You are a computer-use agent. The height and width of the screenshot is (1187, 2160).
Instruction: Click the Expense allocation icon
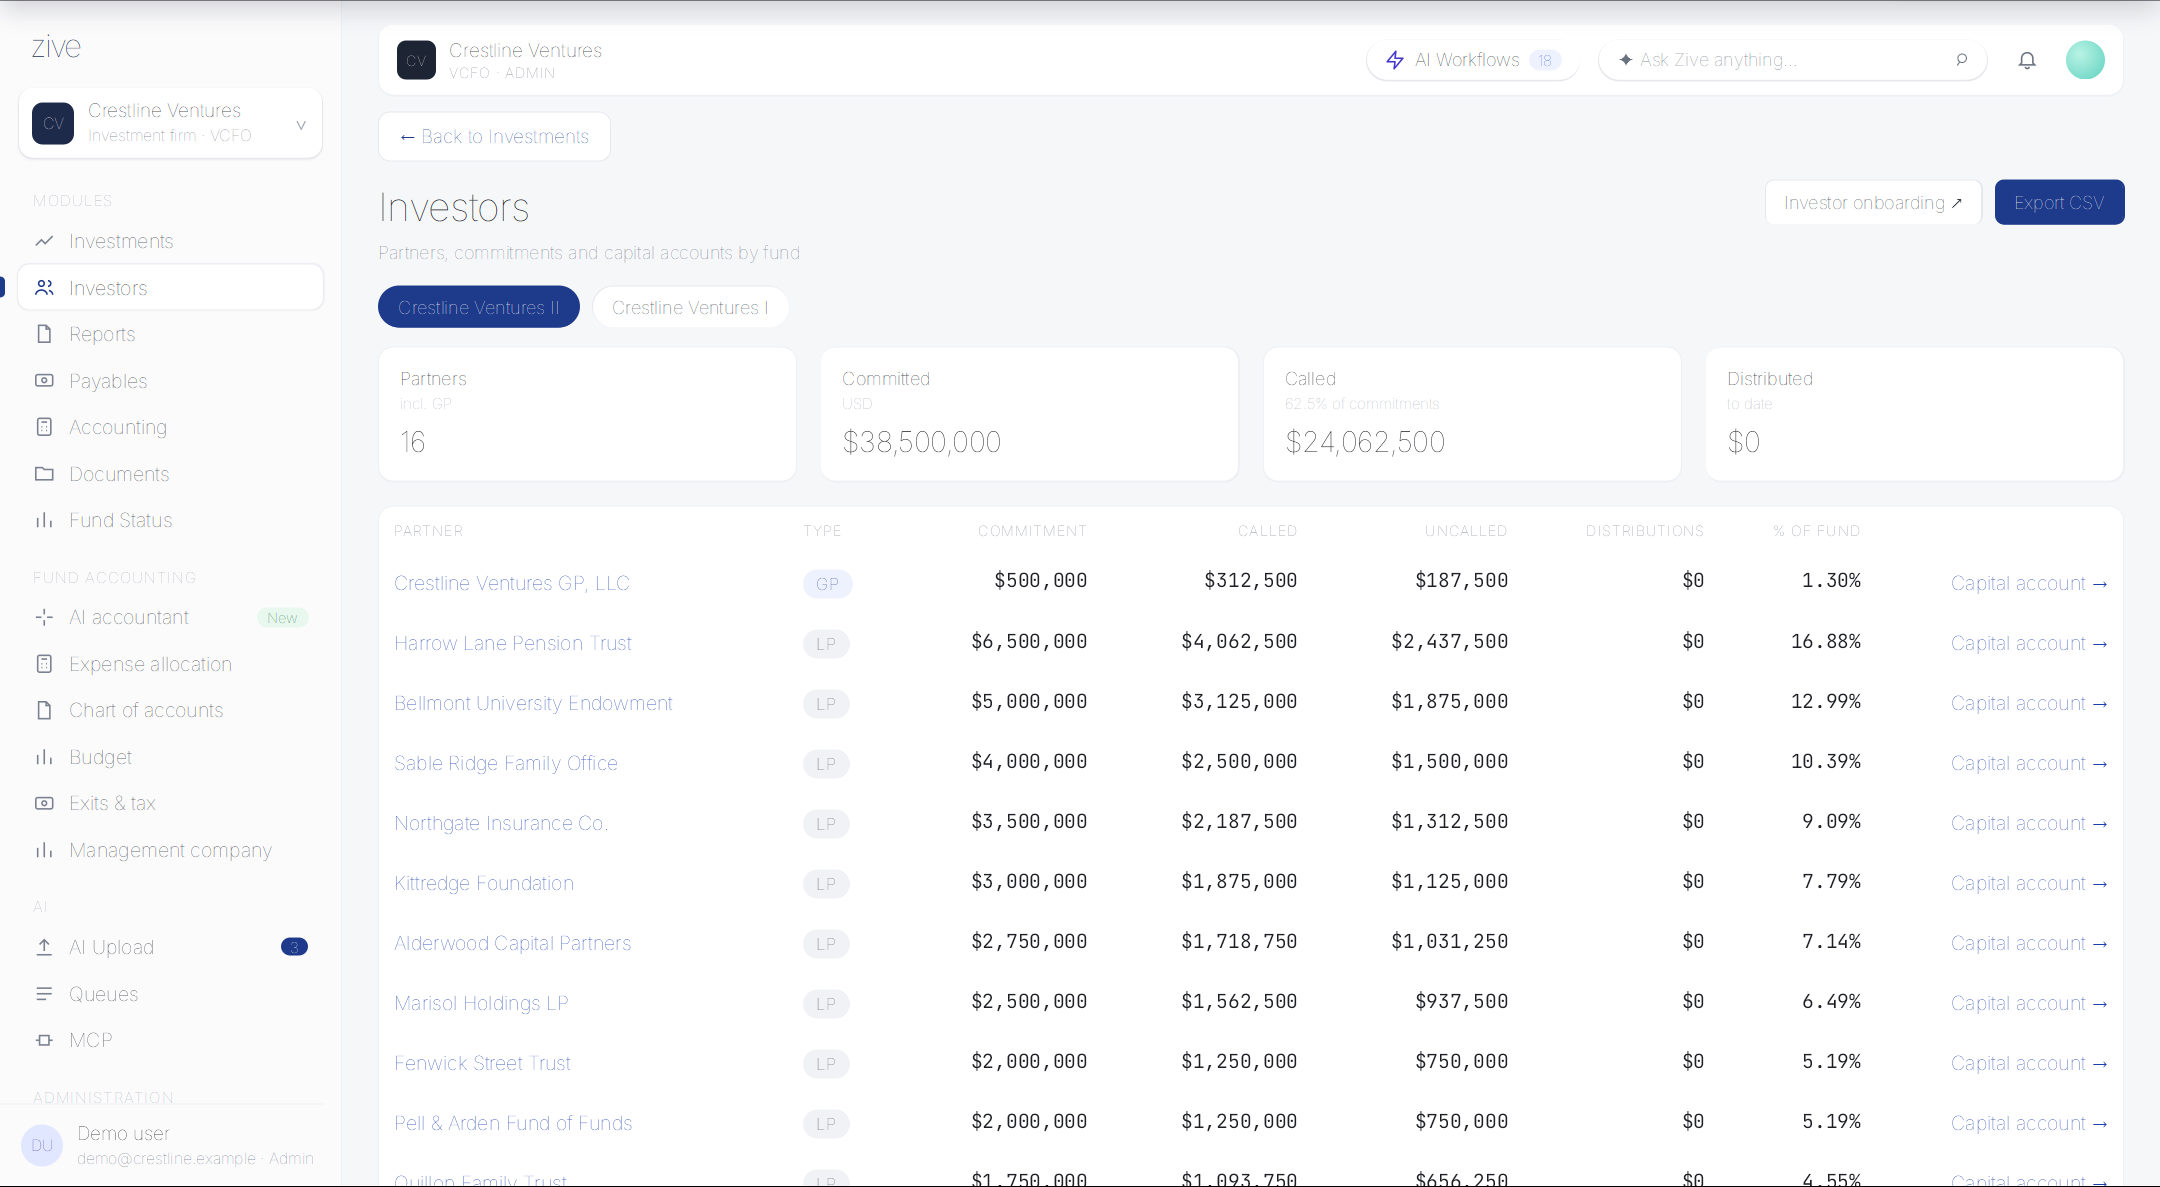coord(44,664)
